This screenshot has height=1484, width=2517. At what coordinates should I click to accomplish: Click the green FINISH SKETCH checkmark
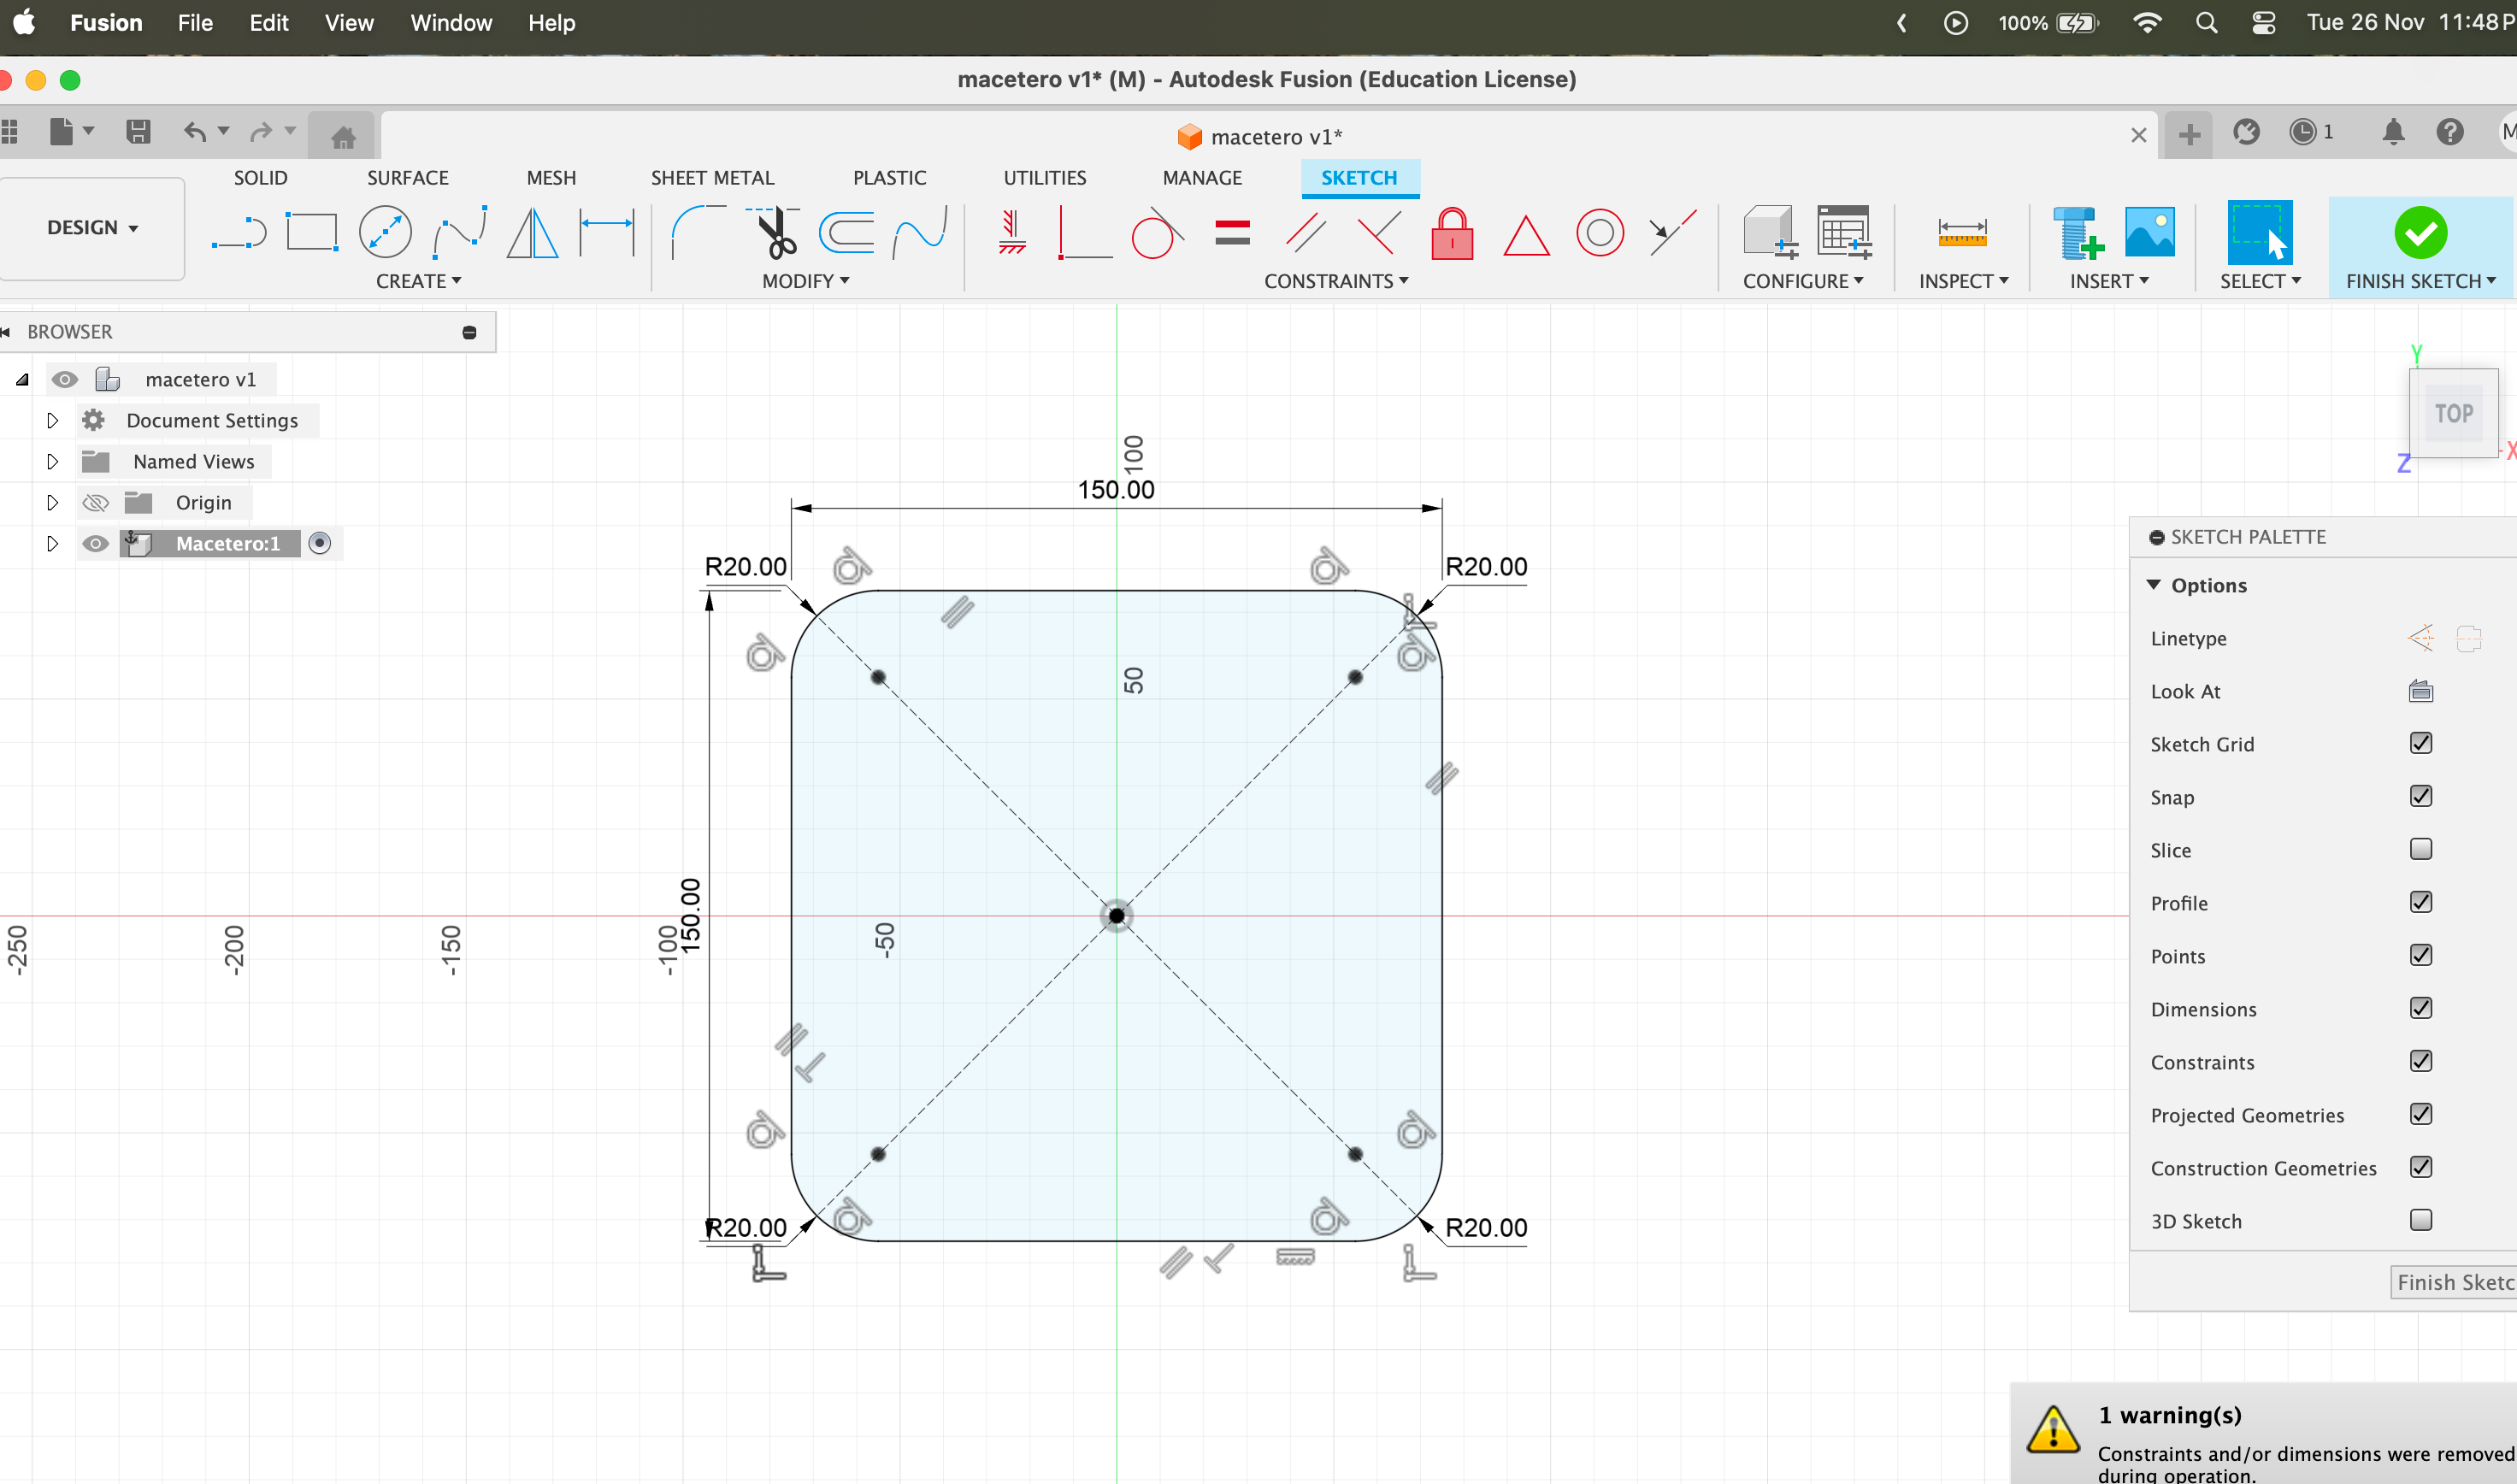(2420, 233)
